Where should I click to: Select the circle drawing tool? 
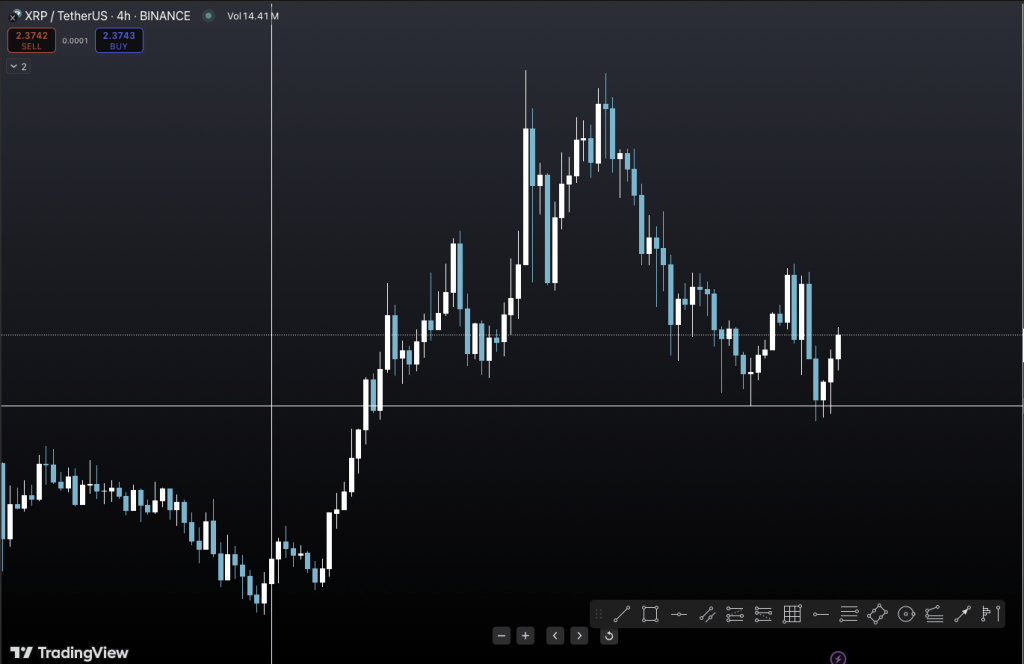(906, 614)
